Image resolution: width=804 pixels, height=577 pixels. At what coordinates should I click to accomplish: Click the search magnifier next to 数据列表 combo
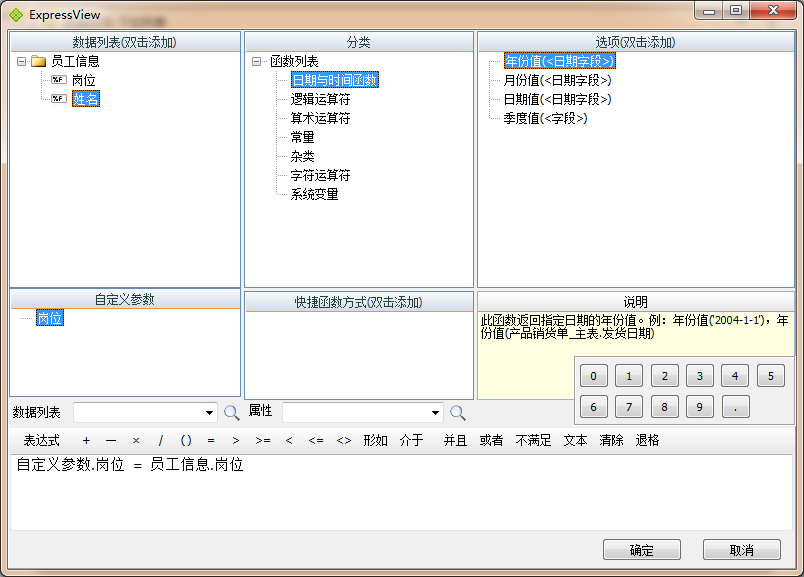click(232, 412)
